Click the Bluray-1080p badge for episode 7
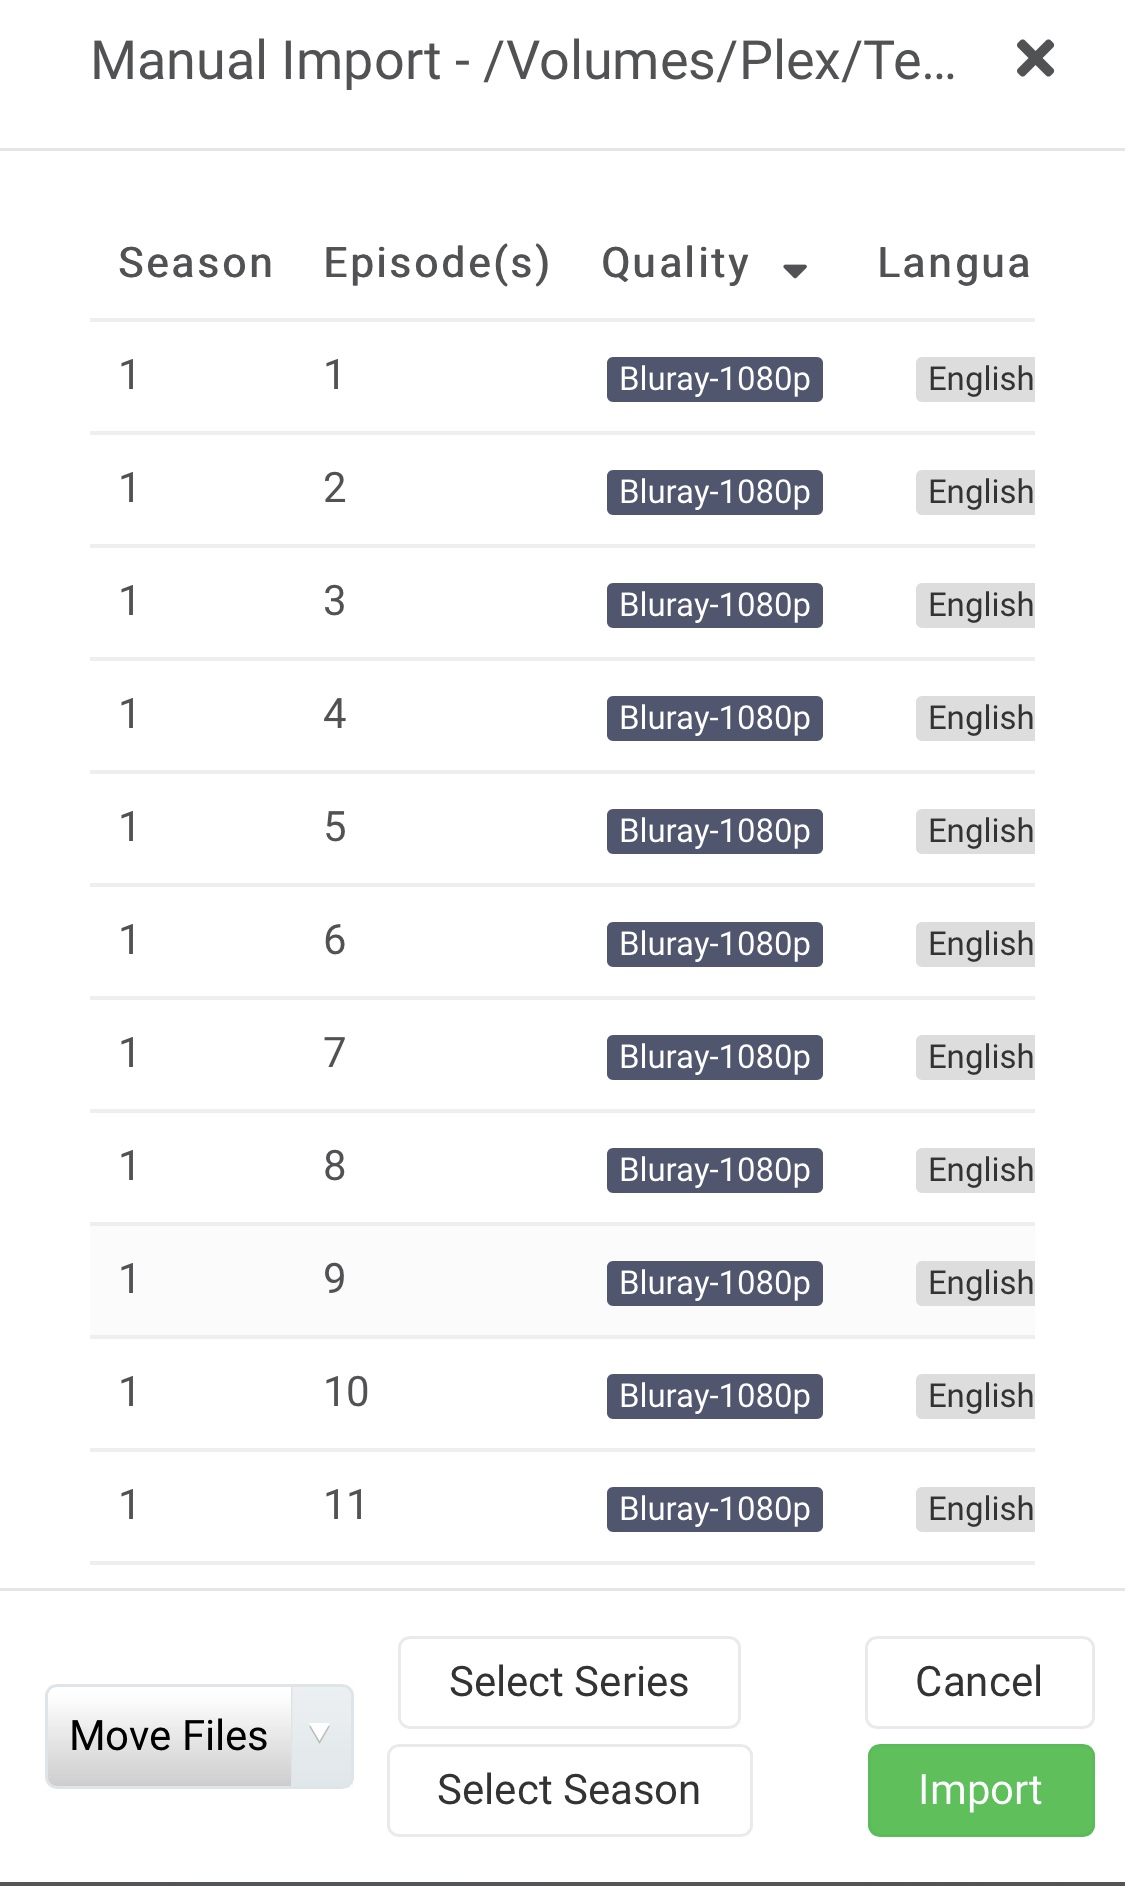This screenshot has width=1125, height=1886. 714,1057
